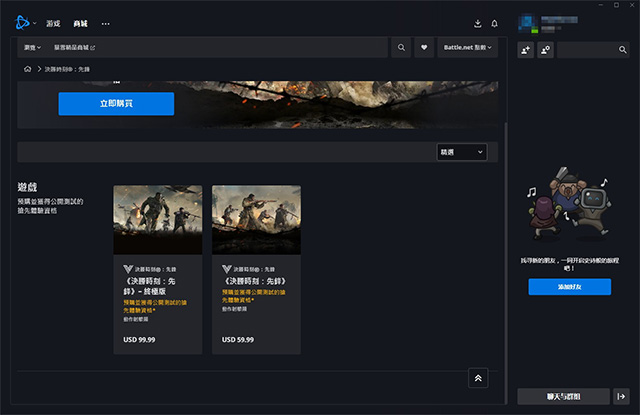Click the shop search magnifier icon
Viewport: 640px width, 415px height.
(x=401, y=47)
